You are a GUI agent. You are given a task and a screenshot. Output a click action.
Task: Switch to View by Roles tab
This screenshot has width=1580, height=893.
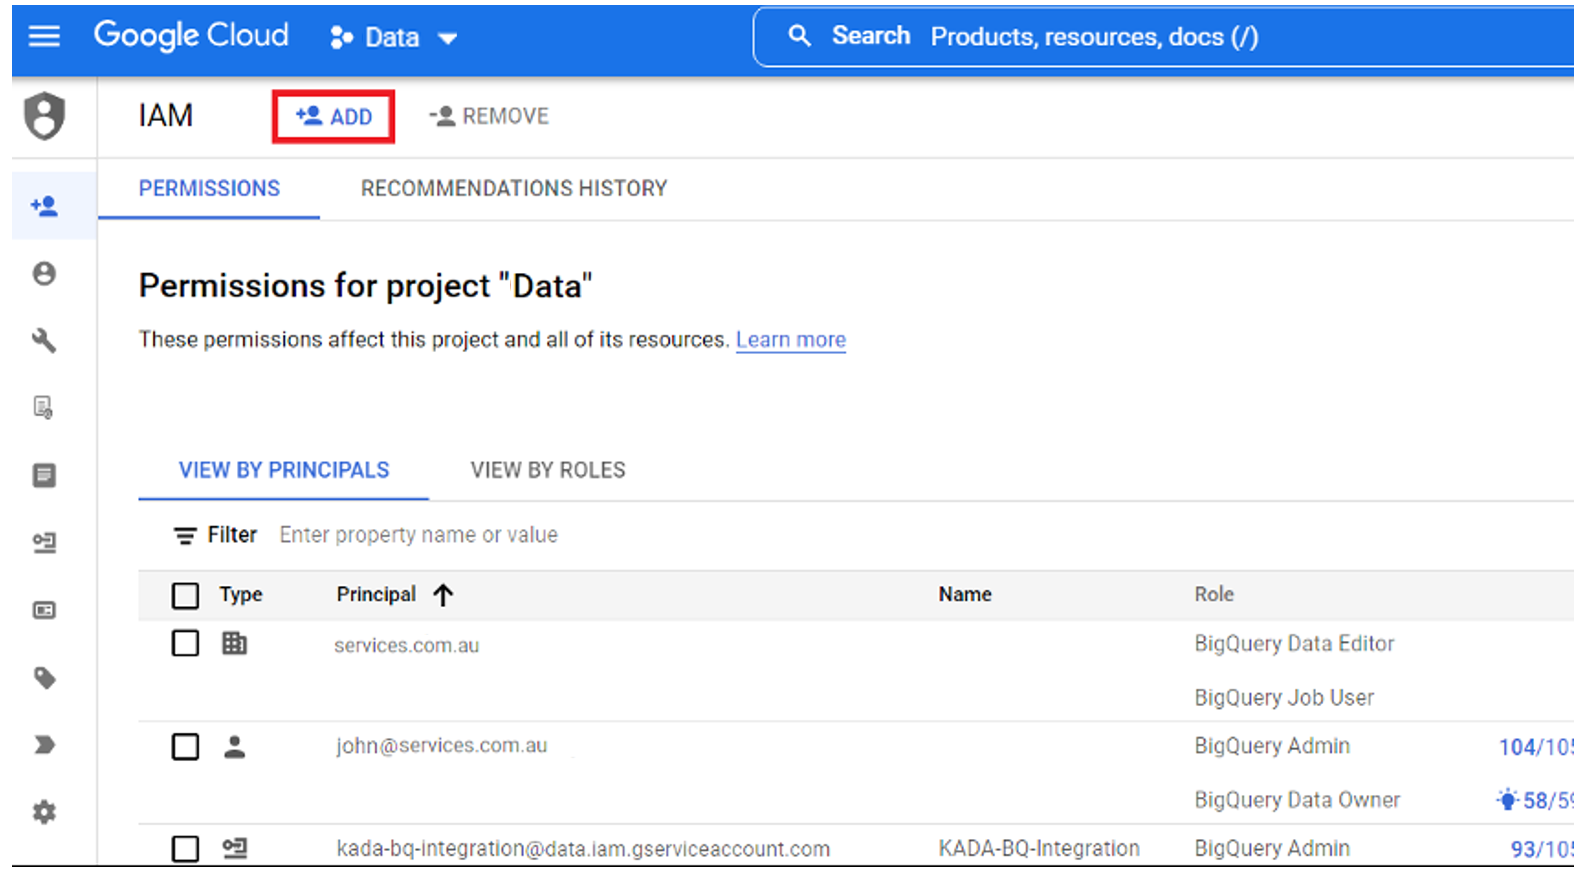pos(547,470)
